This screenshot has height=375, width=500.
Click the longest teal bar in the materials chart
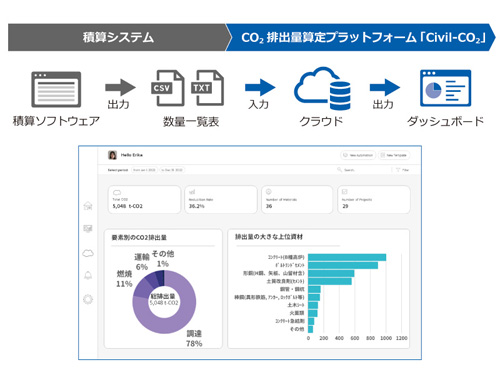click(x=347, y=257)
